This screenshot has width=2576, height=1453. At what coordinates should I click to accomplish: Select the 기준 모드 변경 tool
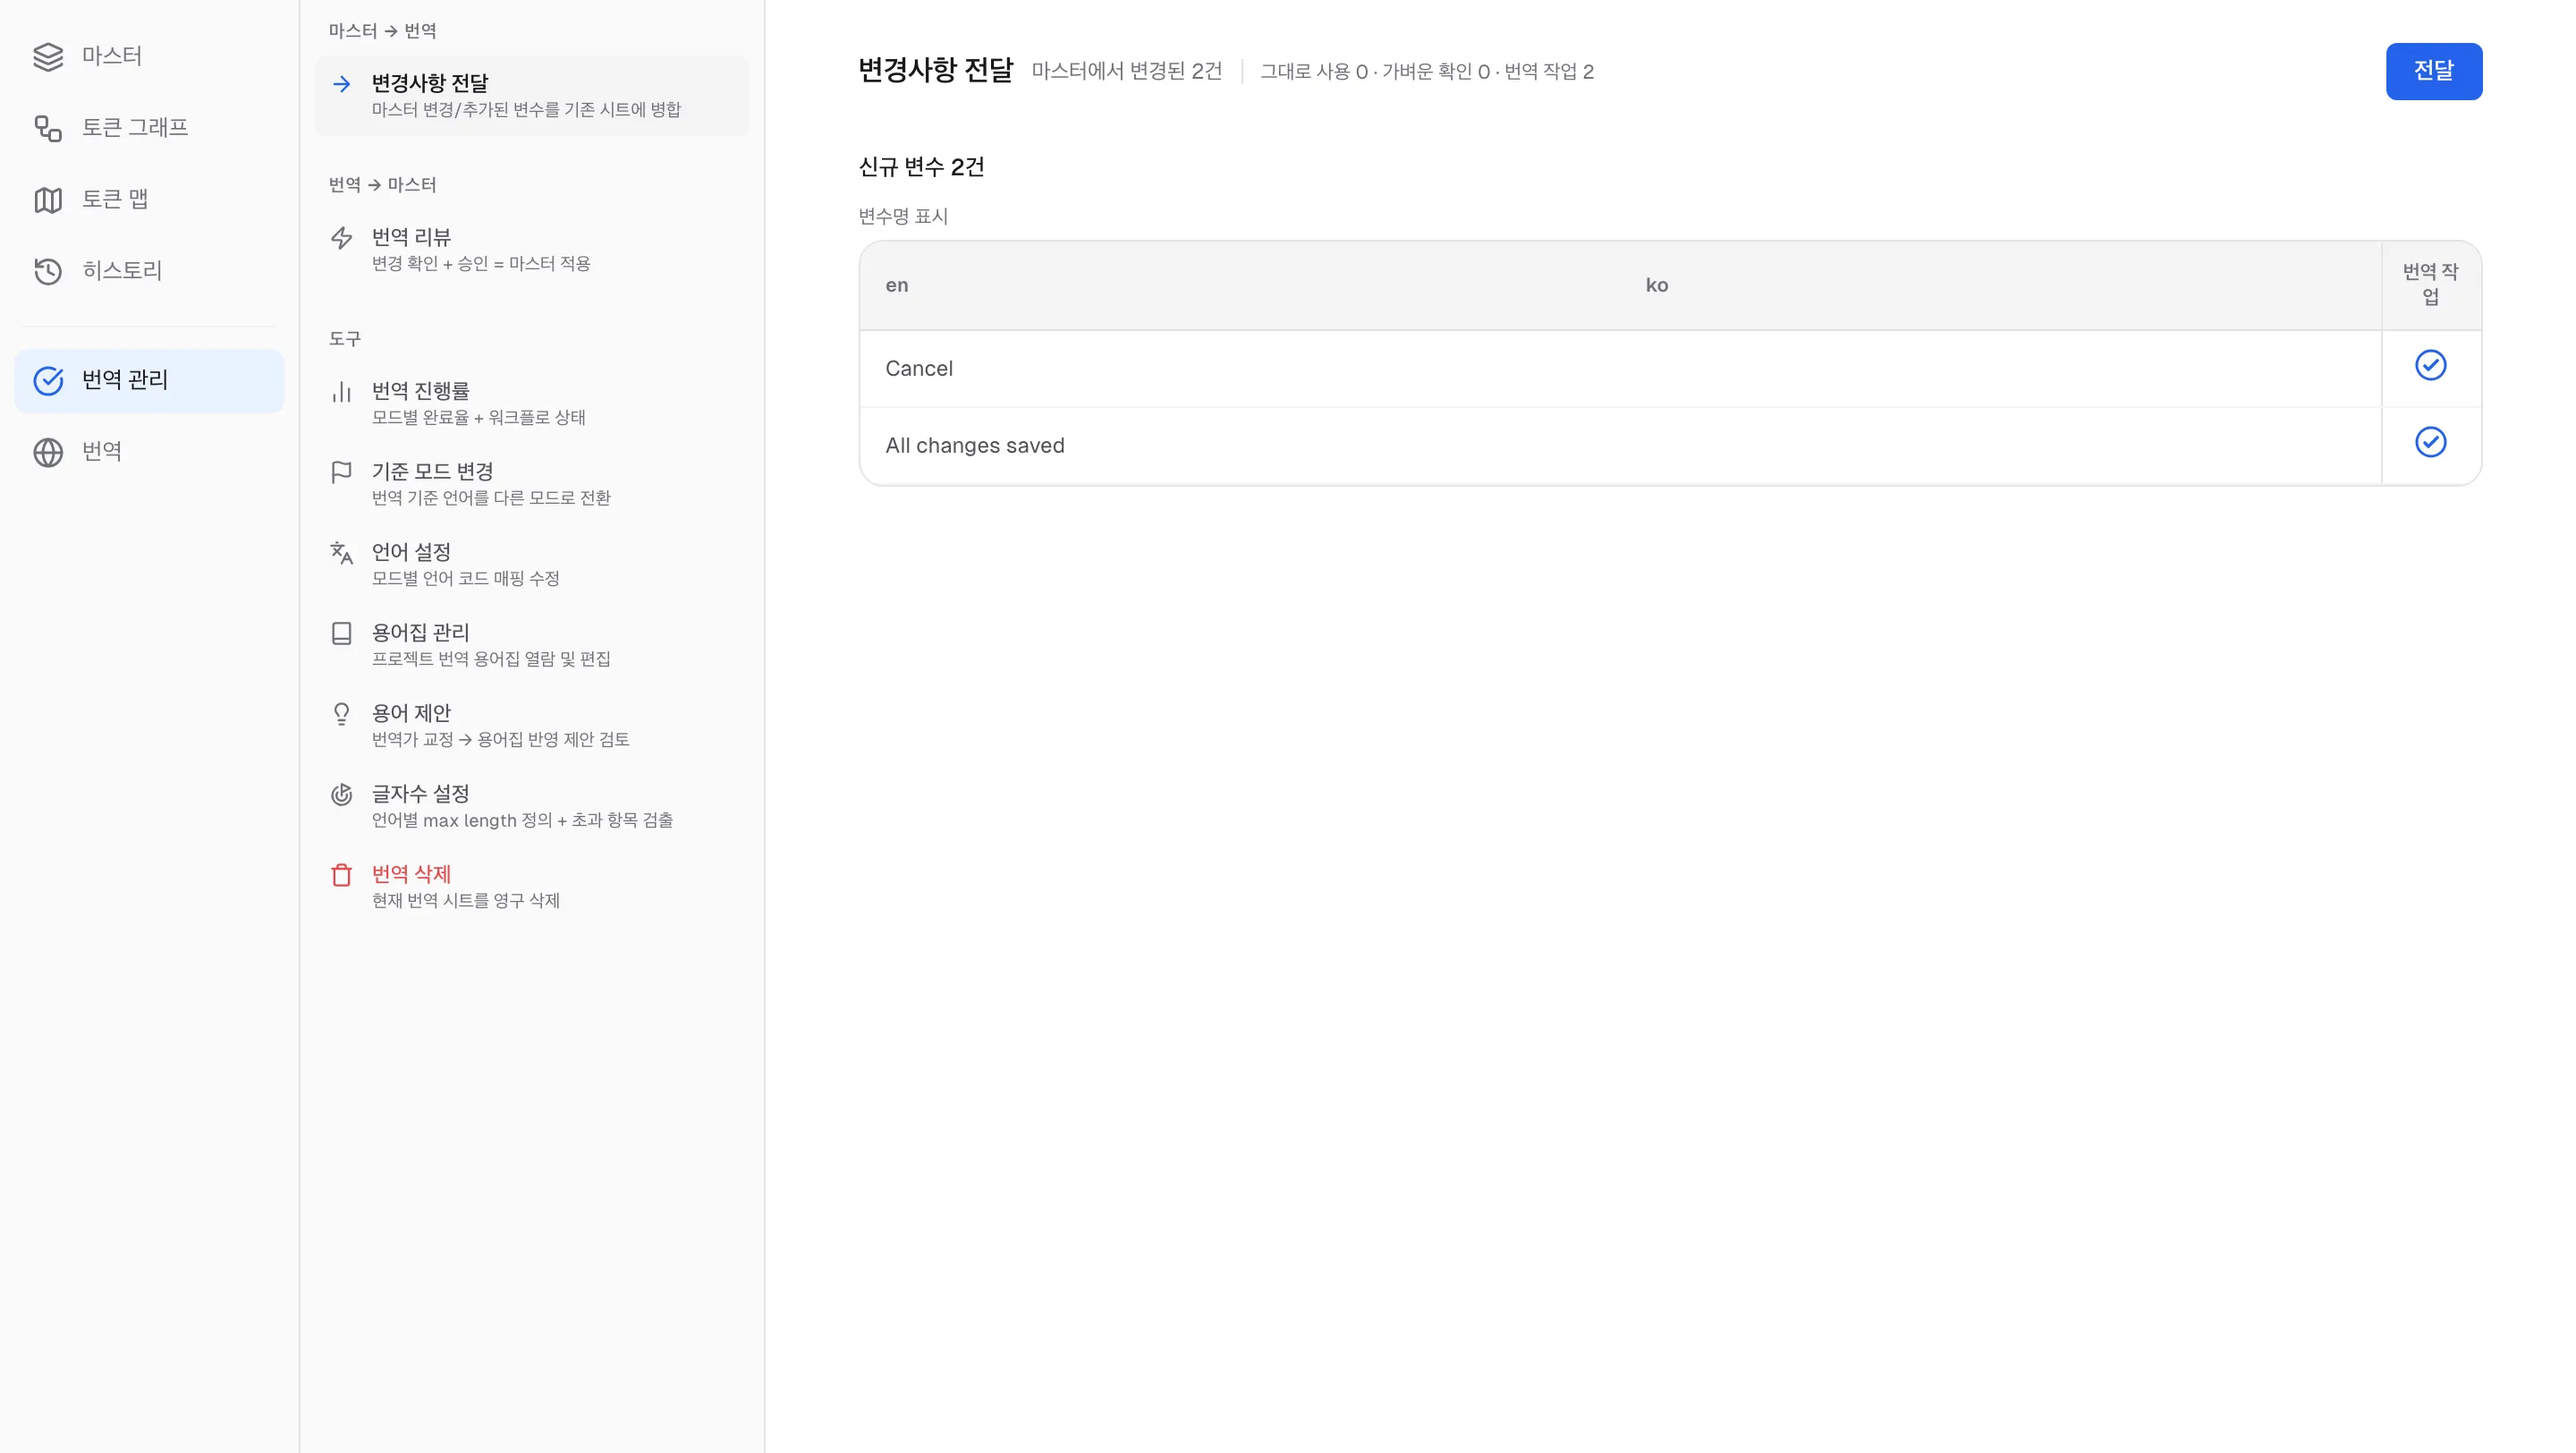(x=532, y=484)
